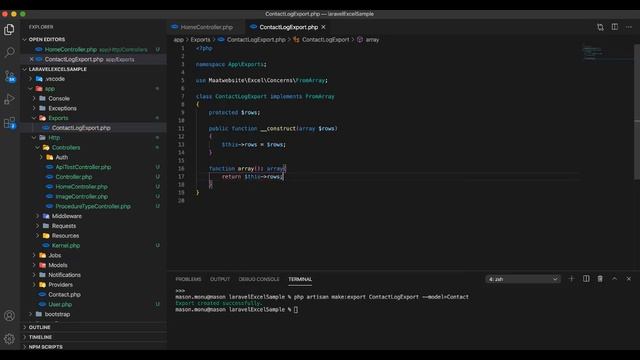
Task: Expand the Timeline section
Action: [x=93, y=337]
